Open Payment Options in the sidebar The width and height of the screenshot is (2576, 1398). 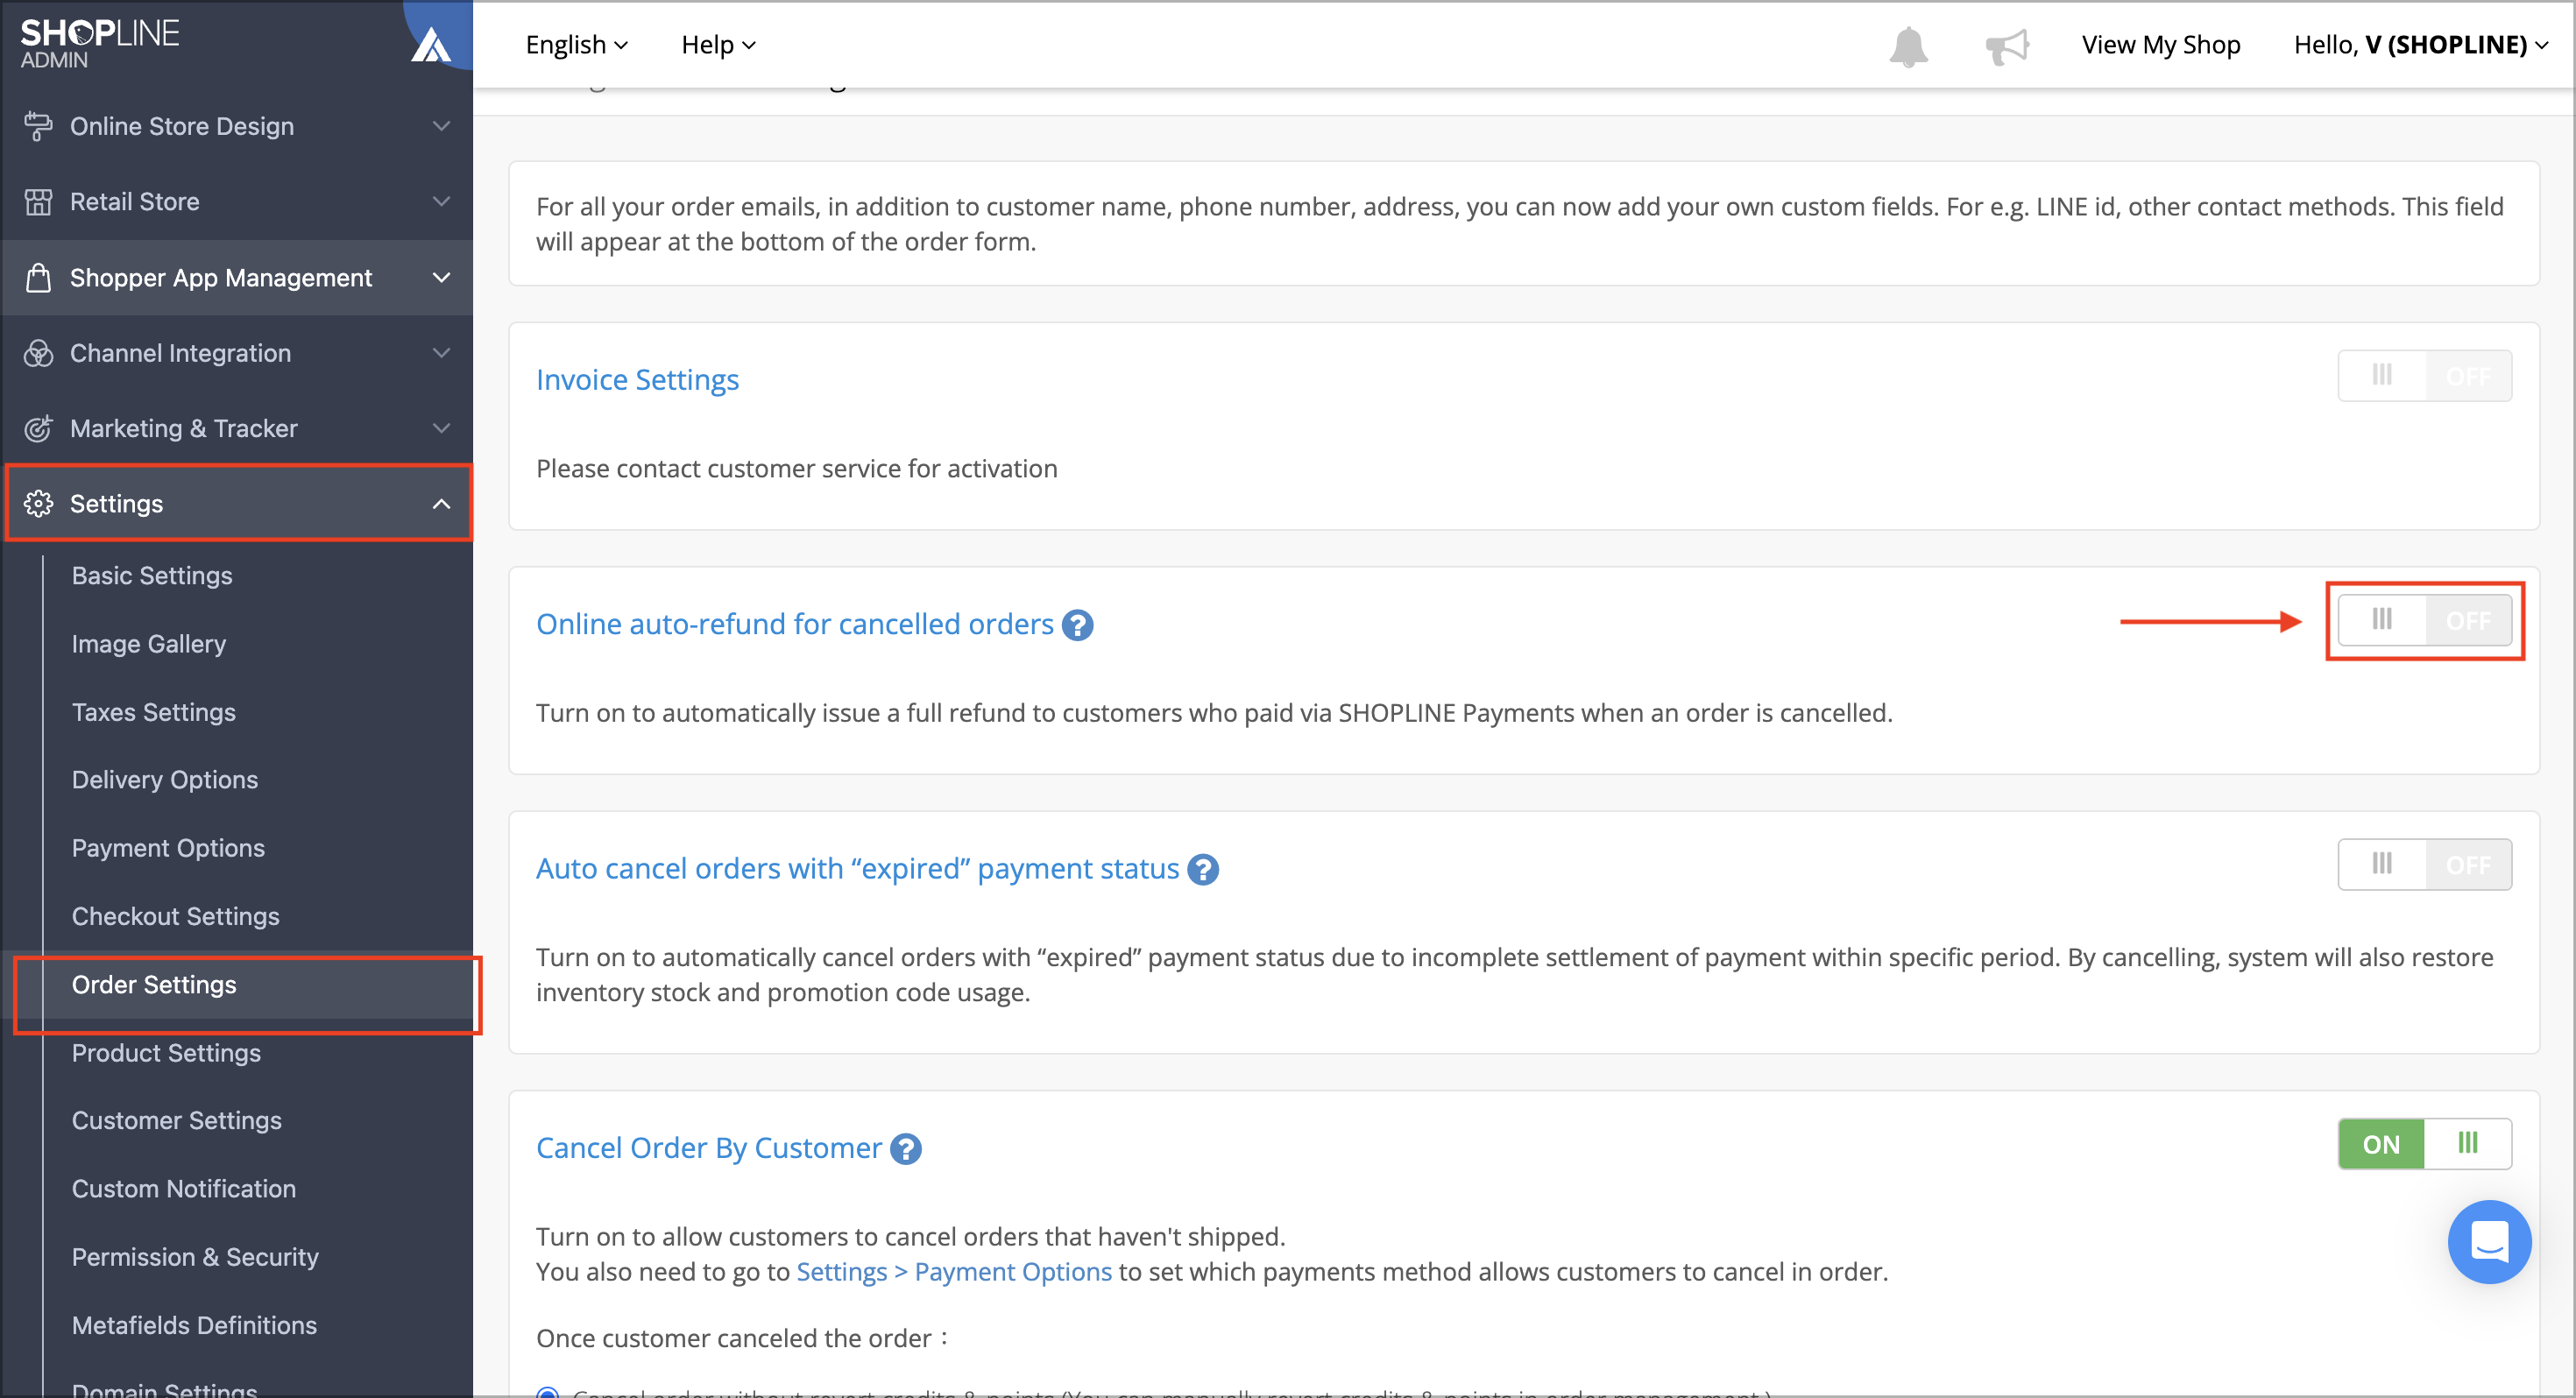point(168,848)
